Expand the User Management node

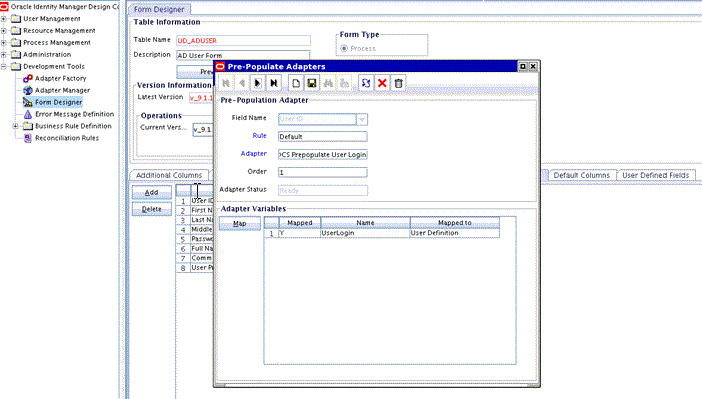click(4, 19)
